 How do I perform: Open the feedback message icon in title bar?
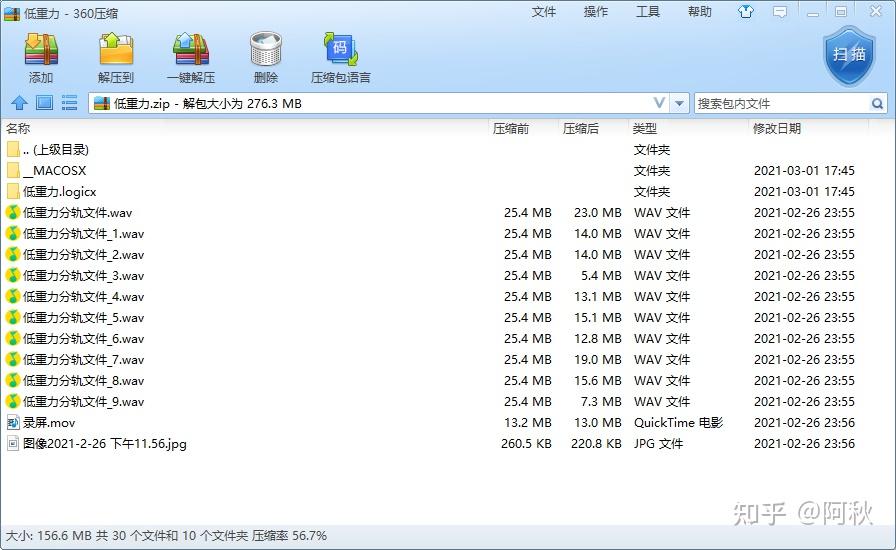(x=780, y=11)
